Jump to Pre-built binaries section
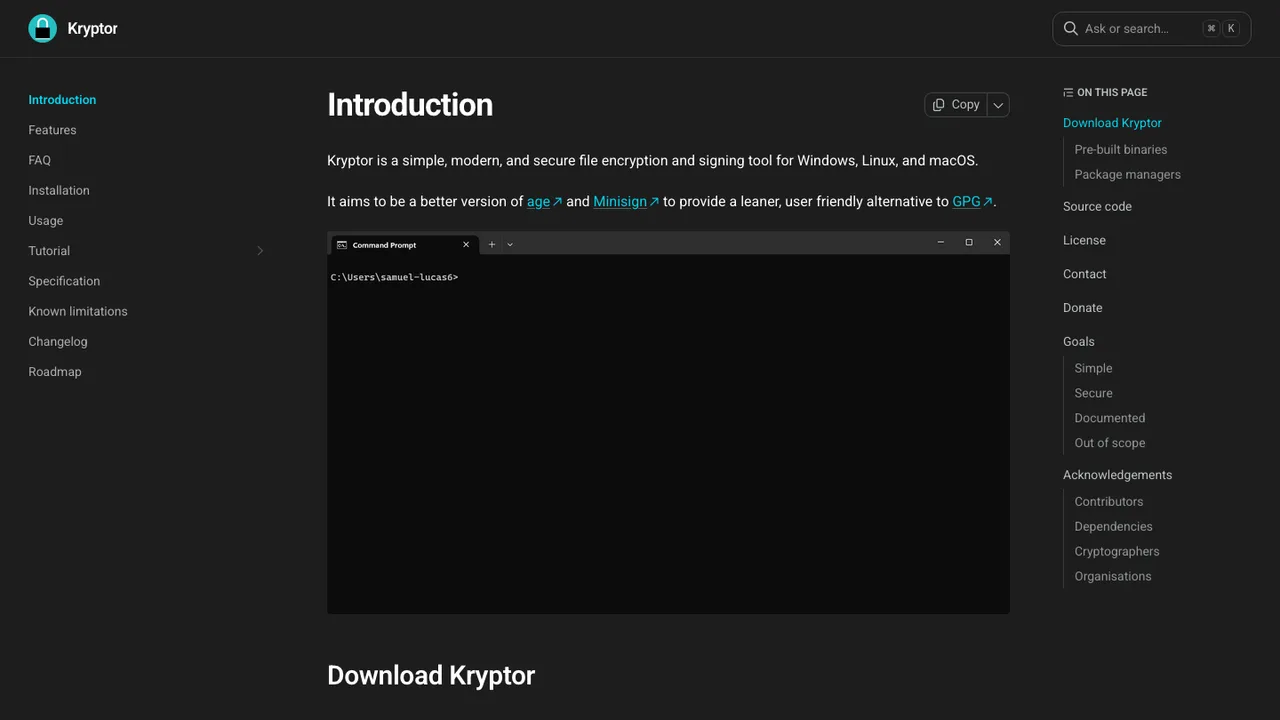 1121,149
